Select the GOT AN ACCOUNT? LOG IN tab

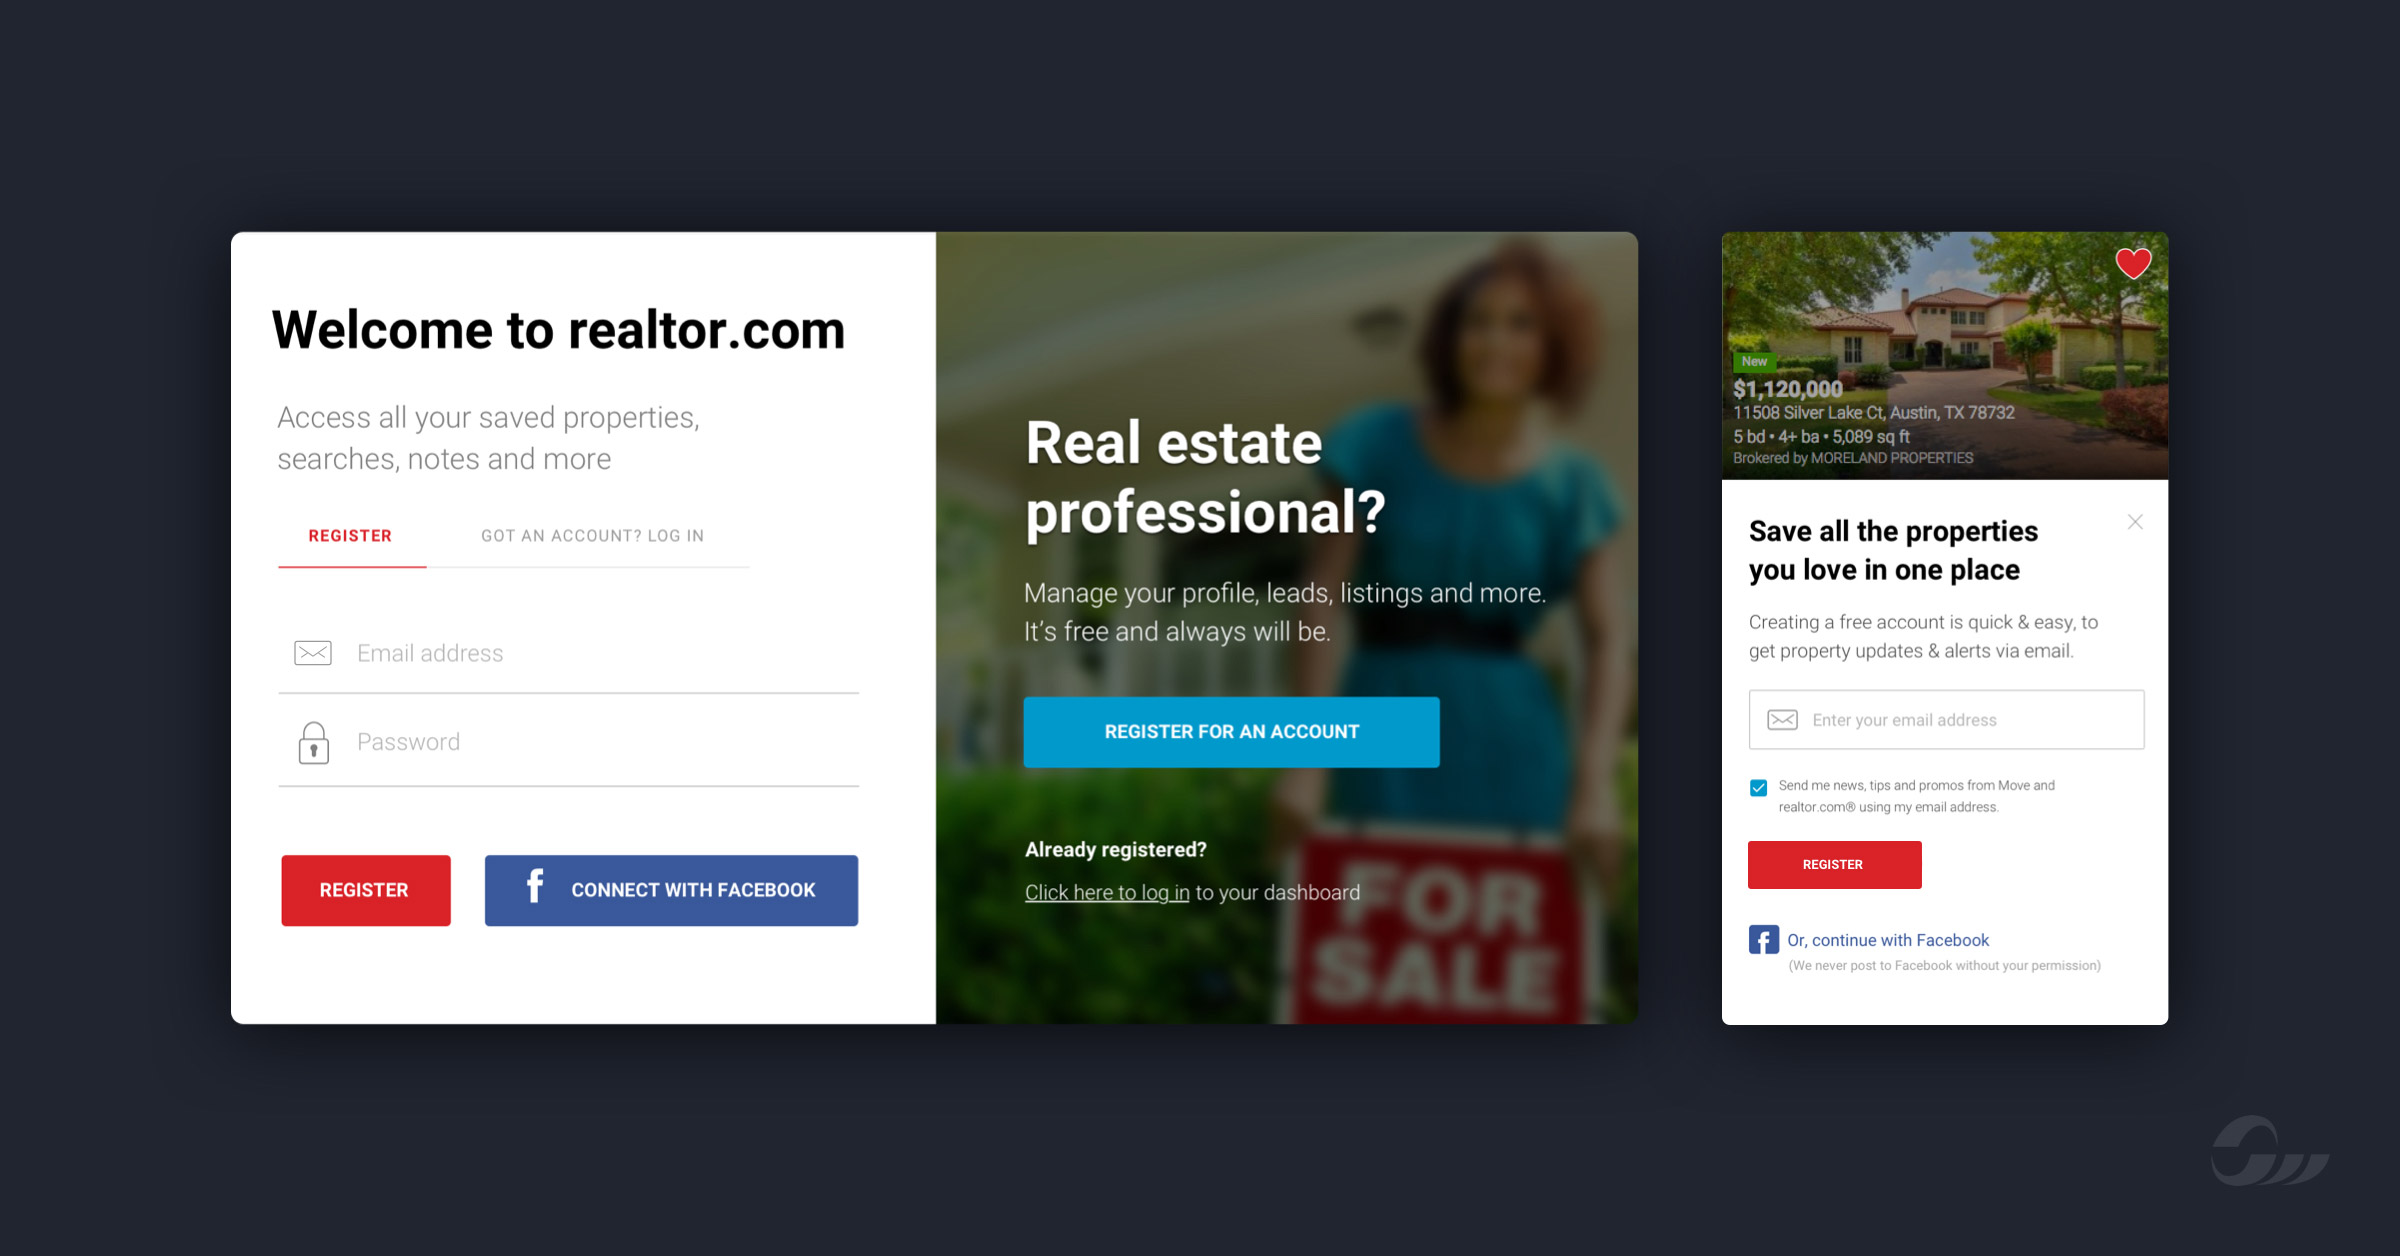(595, 535)
